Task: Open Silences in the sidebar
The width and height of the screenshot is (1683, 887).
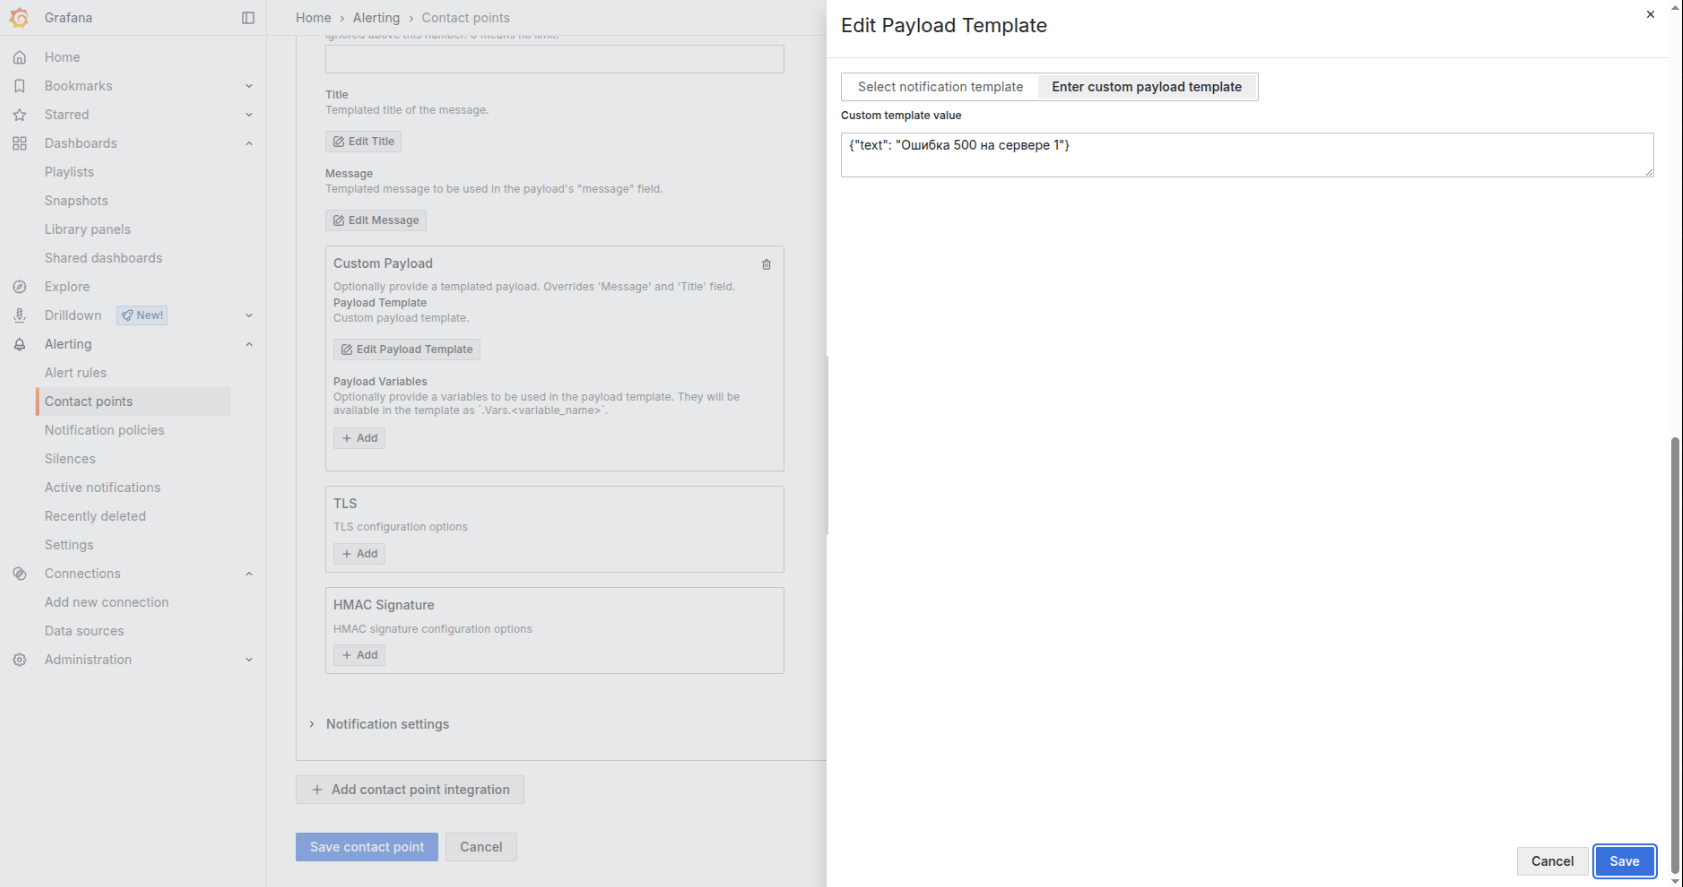Action: click(70, 459)
